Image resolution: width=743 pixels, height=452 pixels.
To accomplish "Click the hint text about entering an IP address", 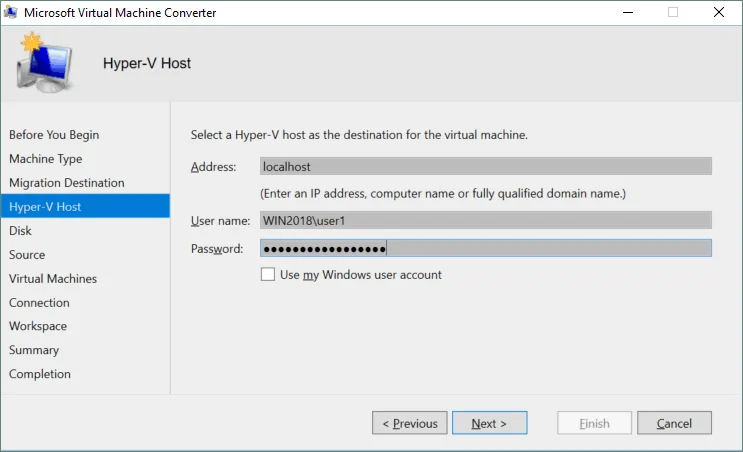I will point(443,194).
